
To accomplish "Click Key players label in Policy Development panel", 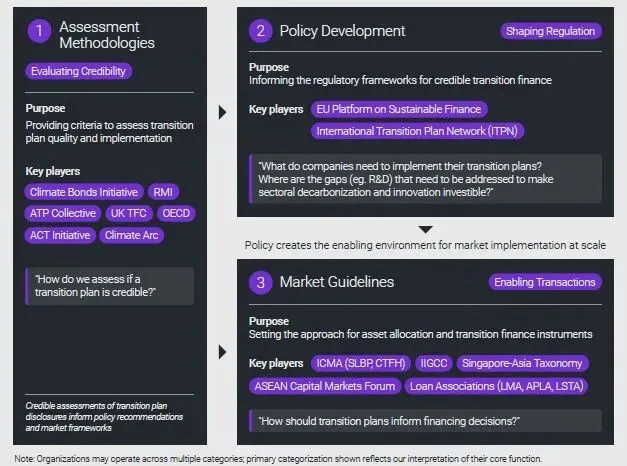I will point(276,109).
